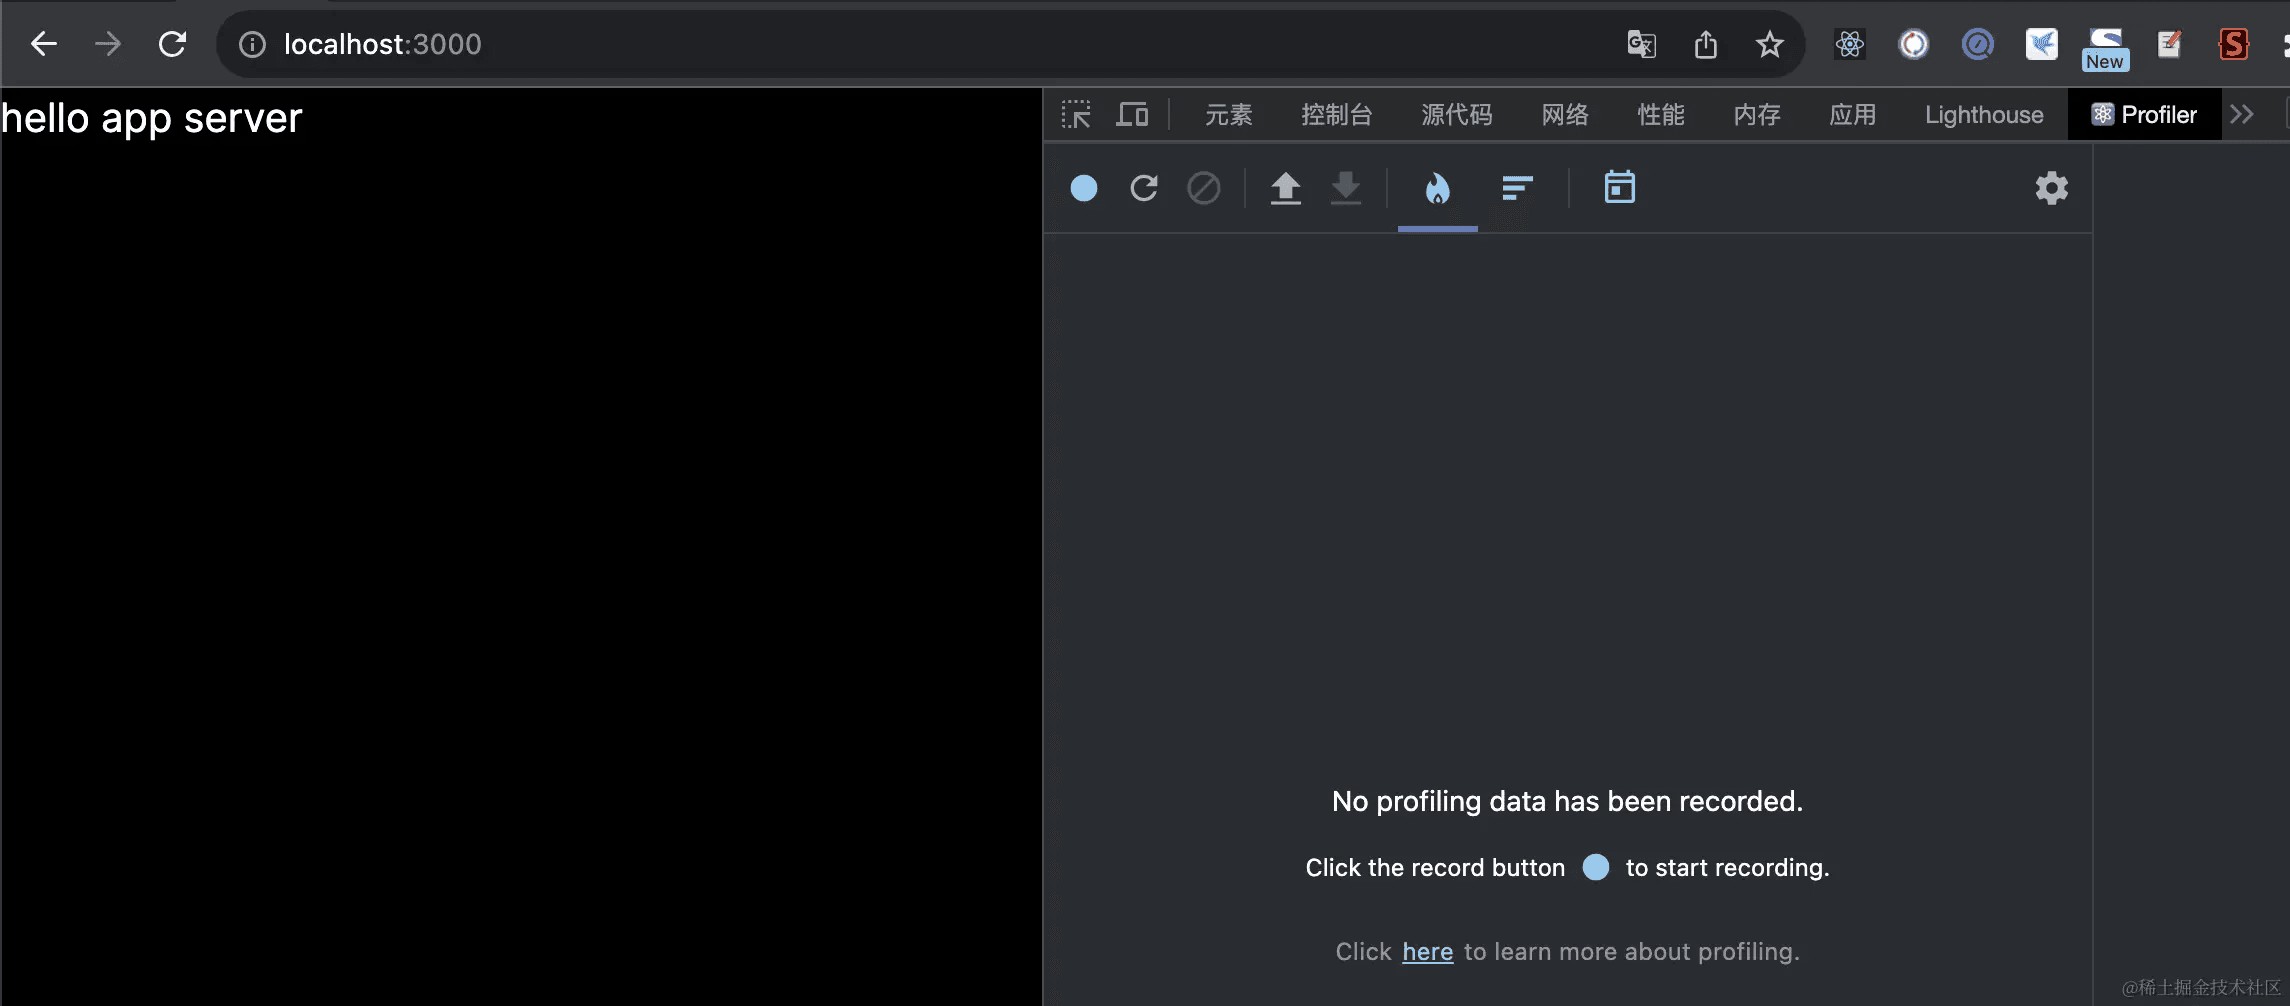Switch to the 性能 (Performance) tab
This screenshot has width=2290, height=1006.
tap(1661, 115)
